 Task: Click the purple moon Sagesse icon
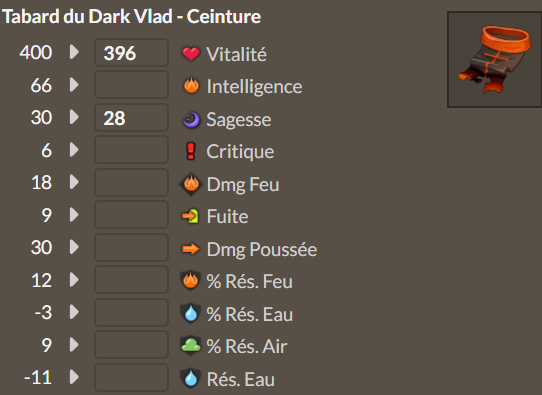point(191,120)
